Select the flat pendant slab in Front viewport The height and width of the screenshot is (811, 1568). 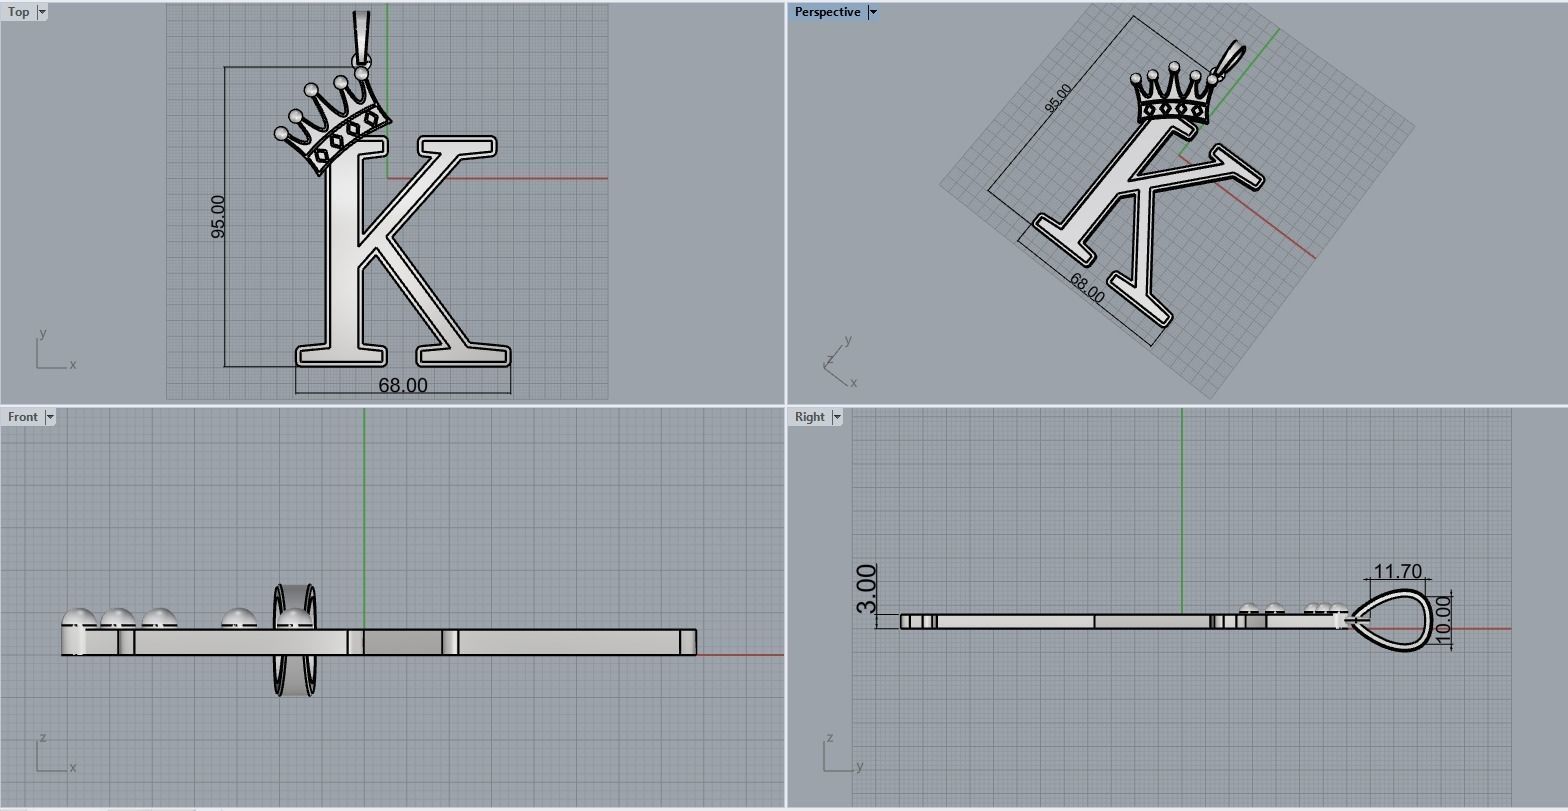click(x=380, y=642)
